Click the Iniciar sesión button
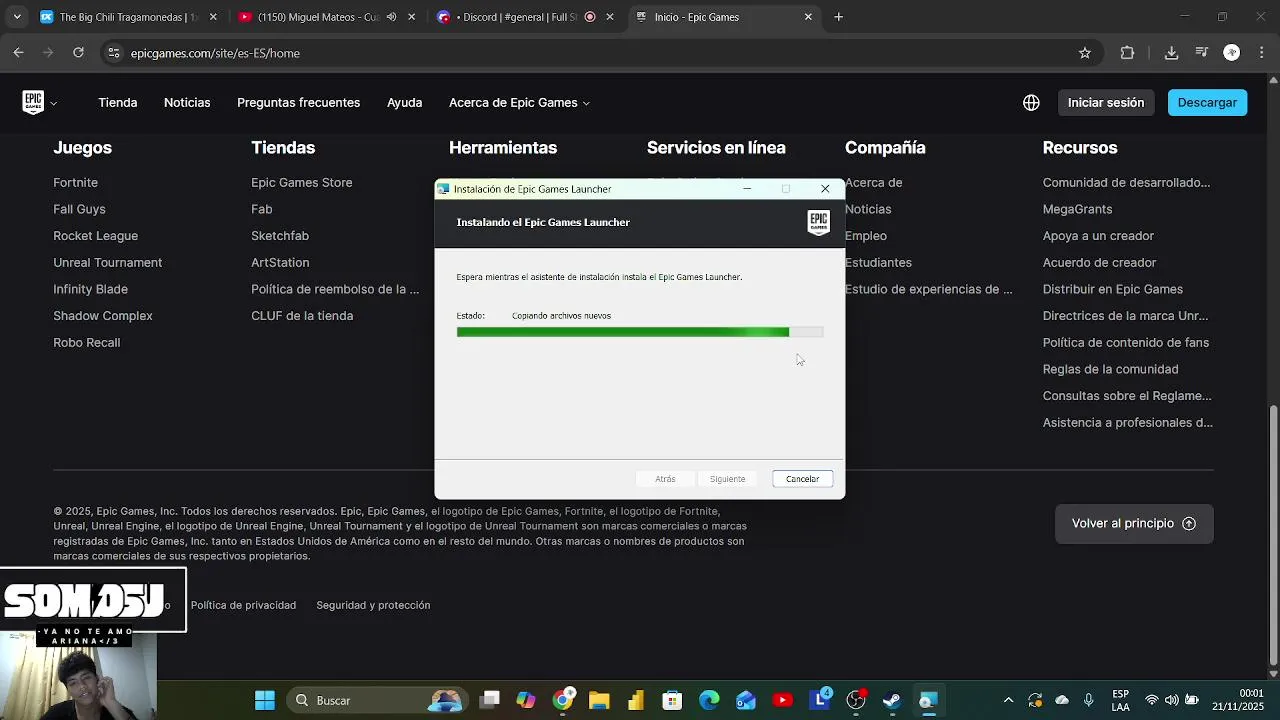 (x=1105, y=103)
